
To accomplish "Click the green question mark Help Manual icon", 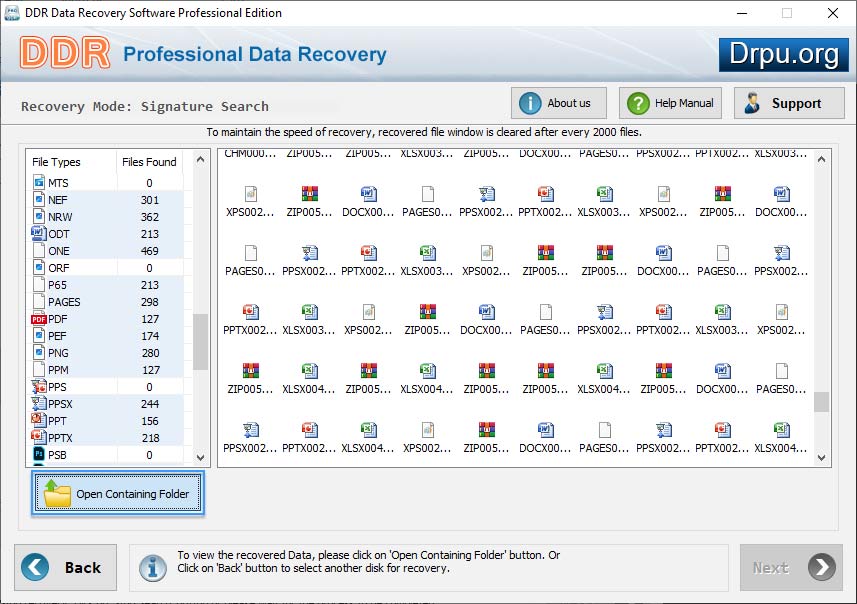I will click(x=638, y=103).
